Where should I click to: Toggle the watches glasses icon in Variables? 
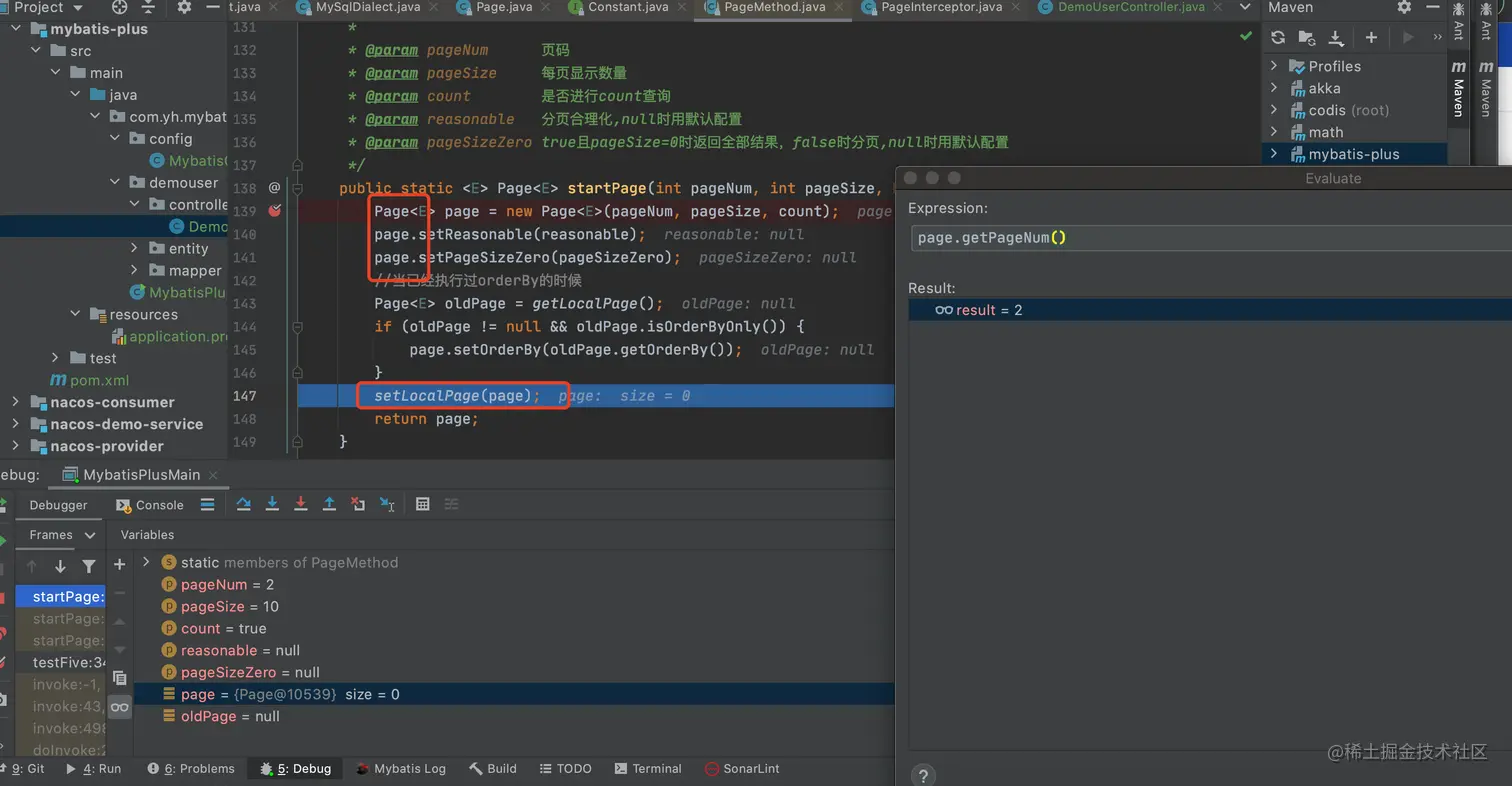pyautogui.click(x=119, y=707)
